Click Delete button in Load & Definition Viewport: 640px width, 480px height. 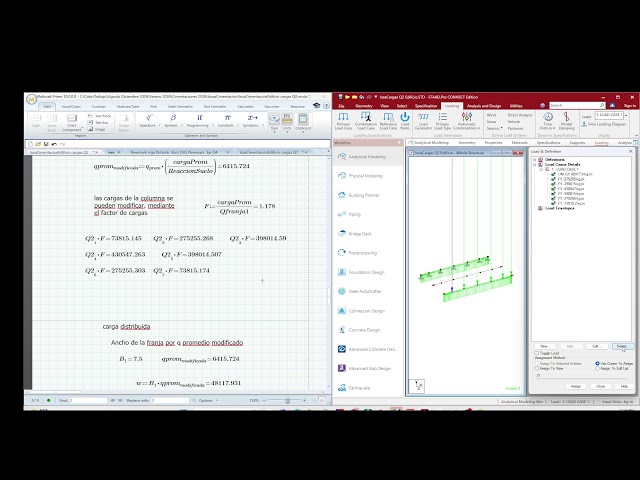click(622, 346)
